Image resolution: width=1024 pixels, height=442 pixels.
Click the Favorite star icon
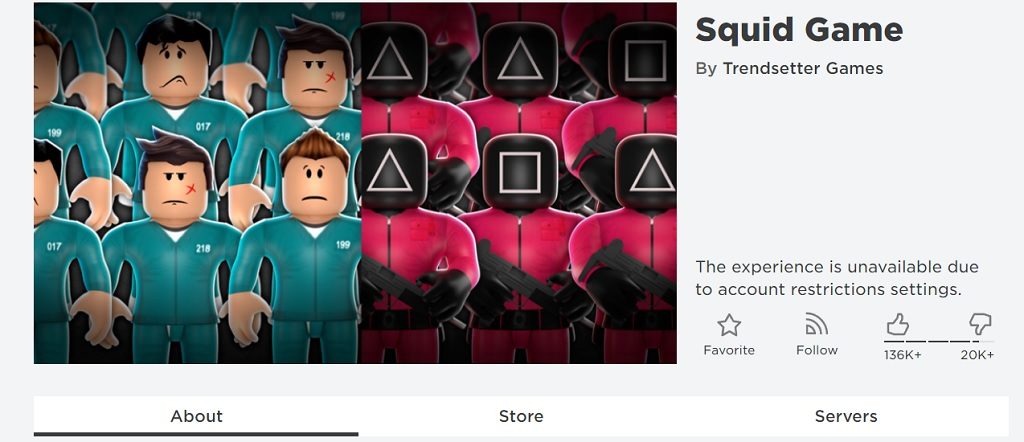pos(729,325)
